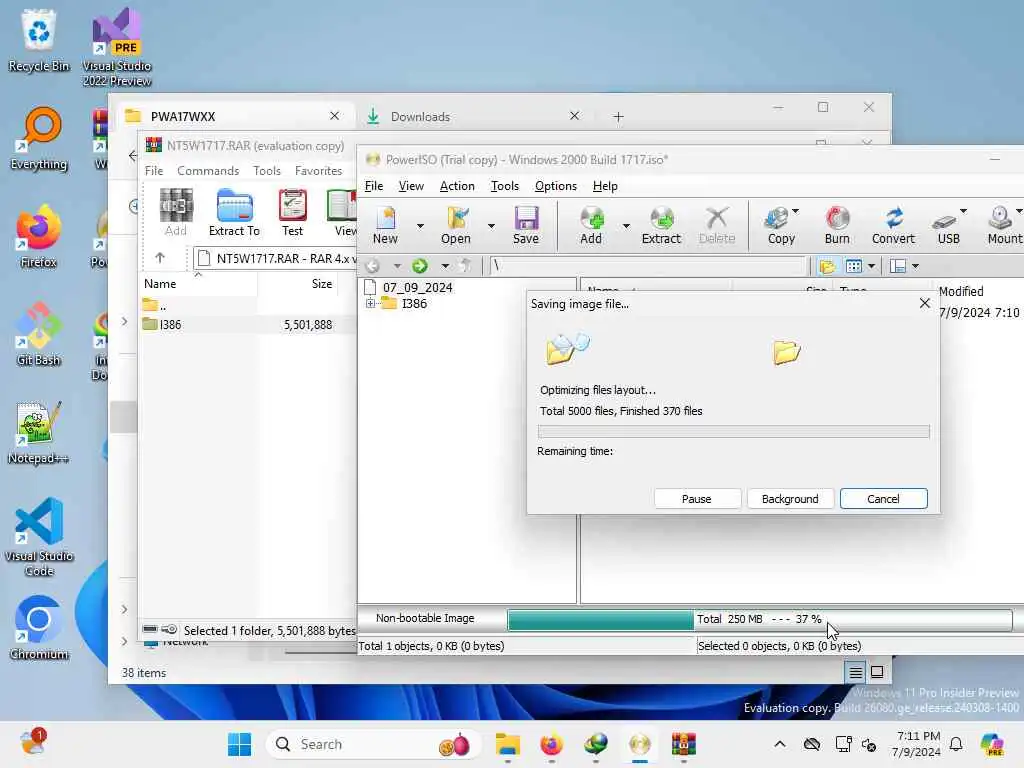Show hidden system tray icons chevron

pos(780,744)
